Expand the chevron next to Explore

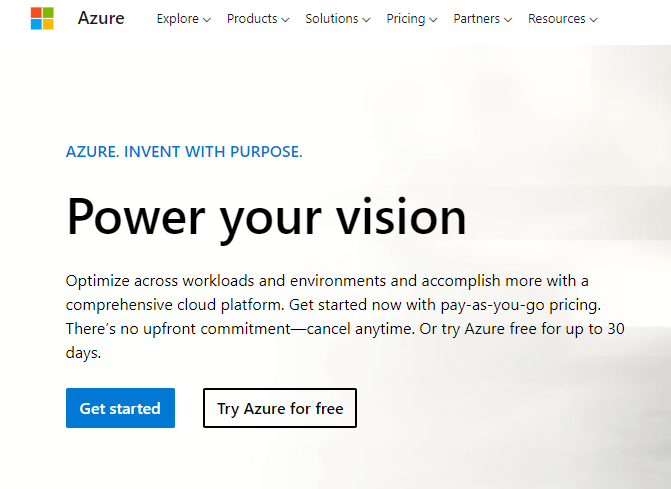207,20
